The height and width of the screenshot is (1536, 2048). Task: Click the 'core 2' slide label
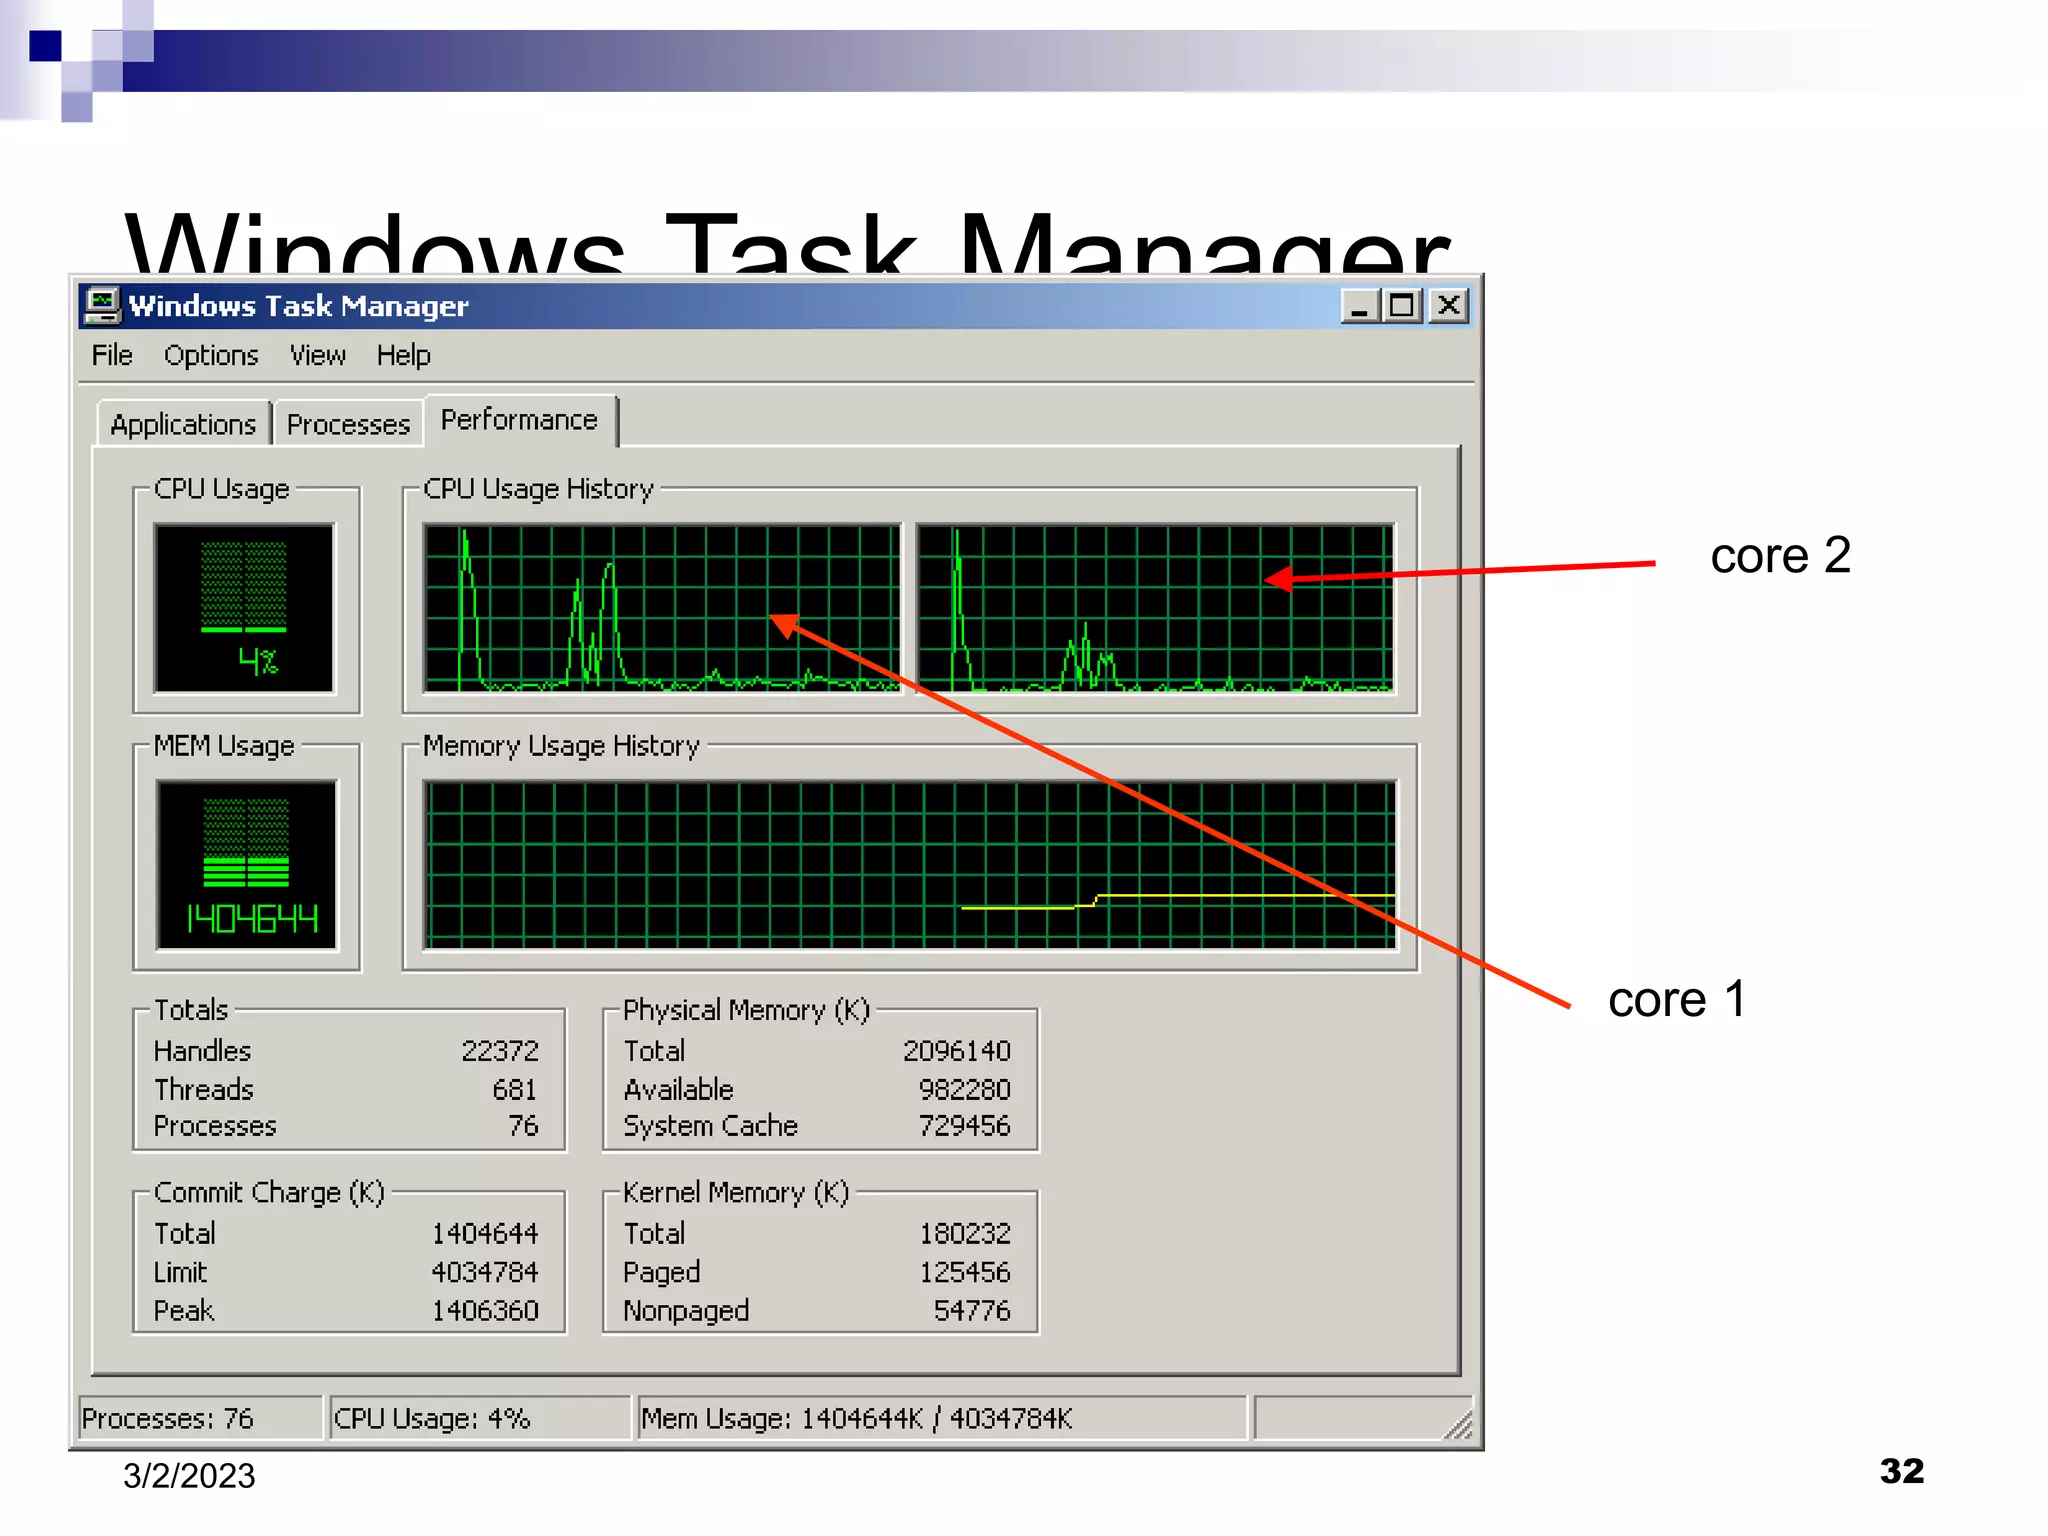(x=1780, y=555)
